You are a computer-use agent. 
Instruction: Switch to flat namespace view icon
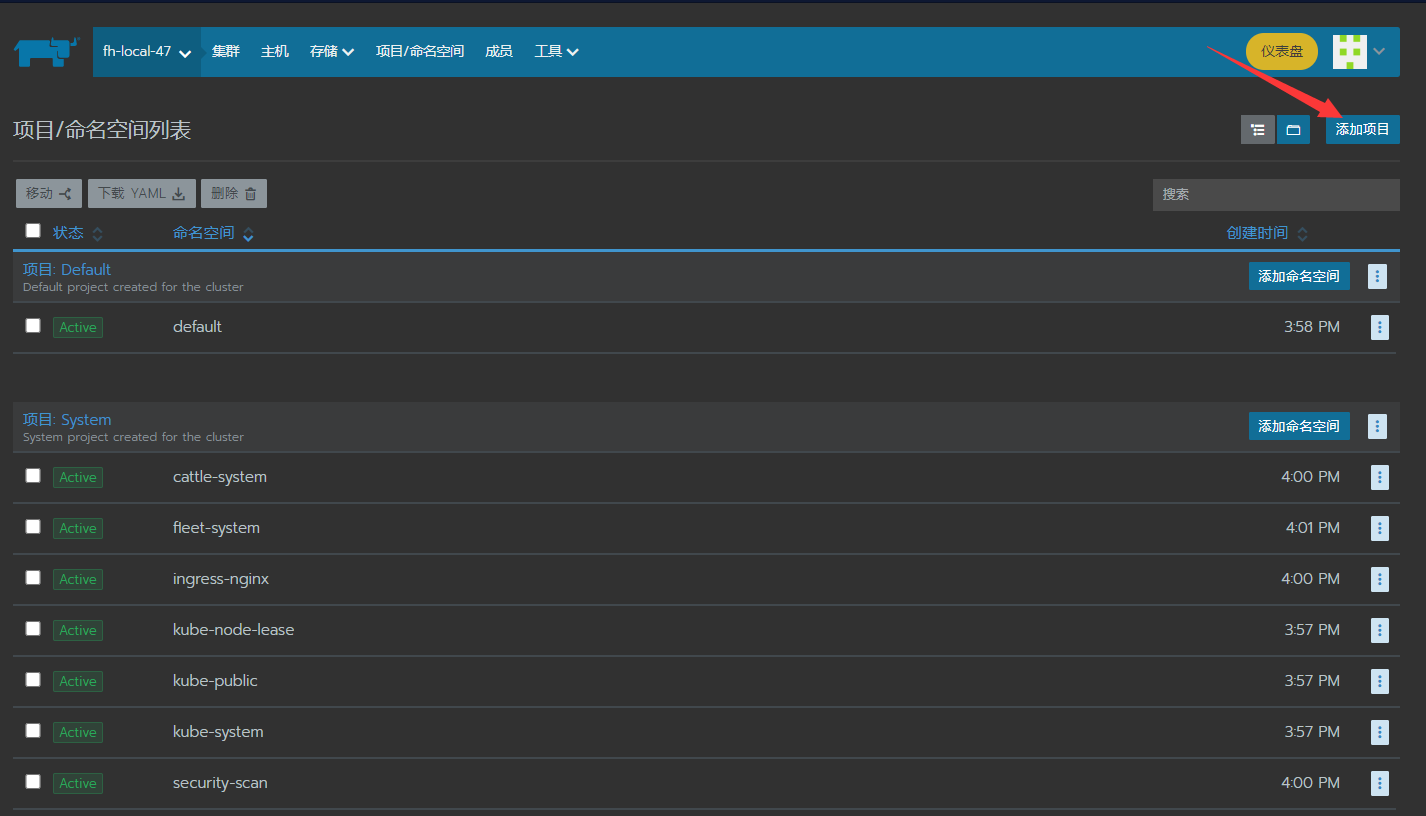point(1293,130)
